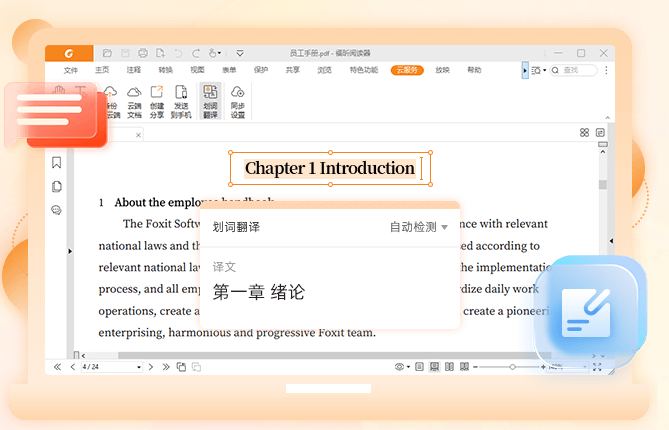Click the Redo arrow icon
669x430 pixels.
(x=196, y=53)
